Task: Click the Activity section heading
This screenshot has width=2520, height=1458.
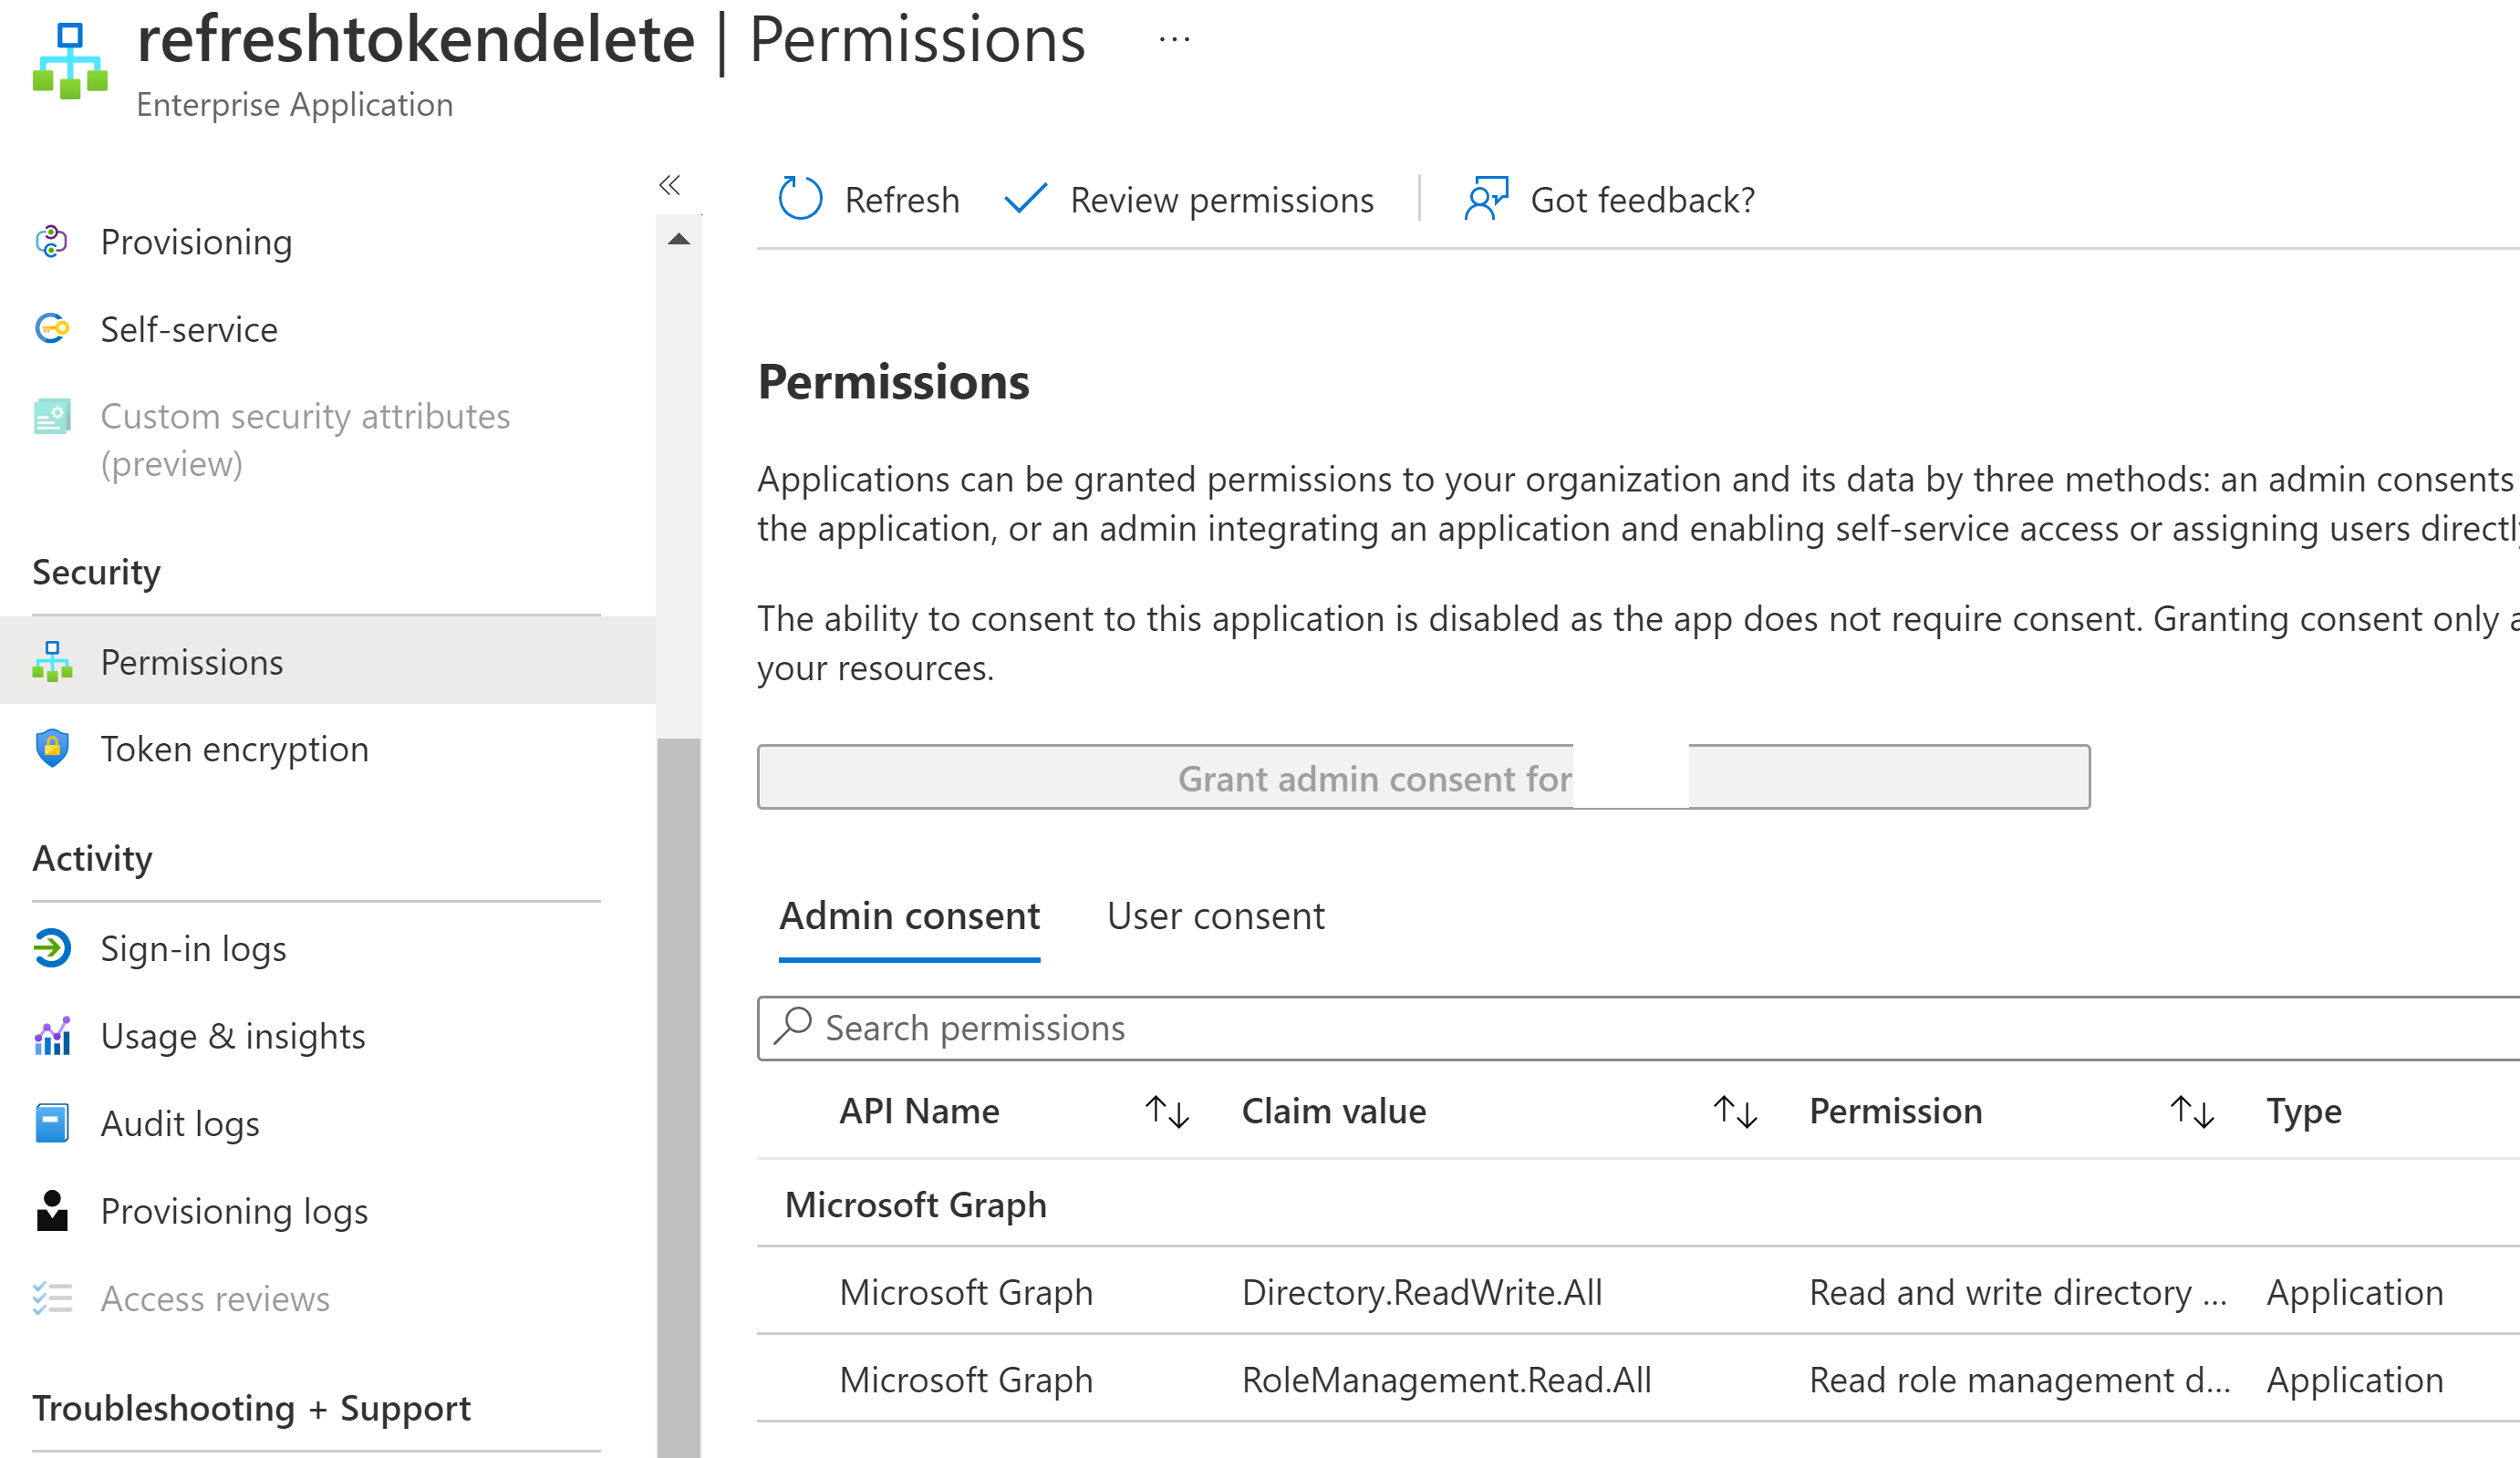Action: (x=93, y=859)
